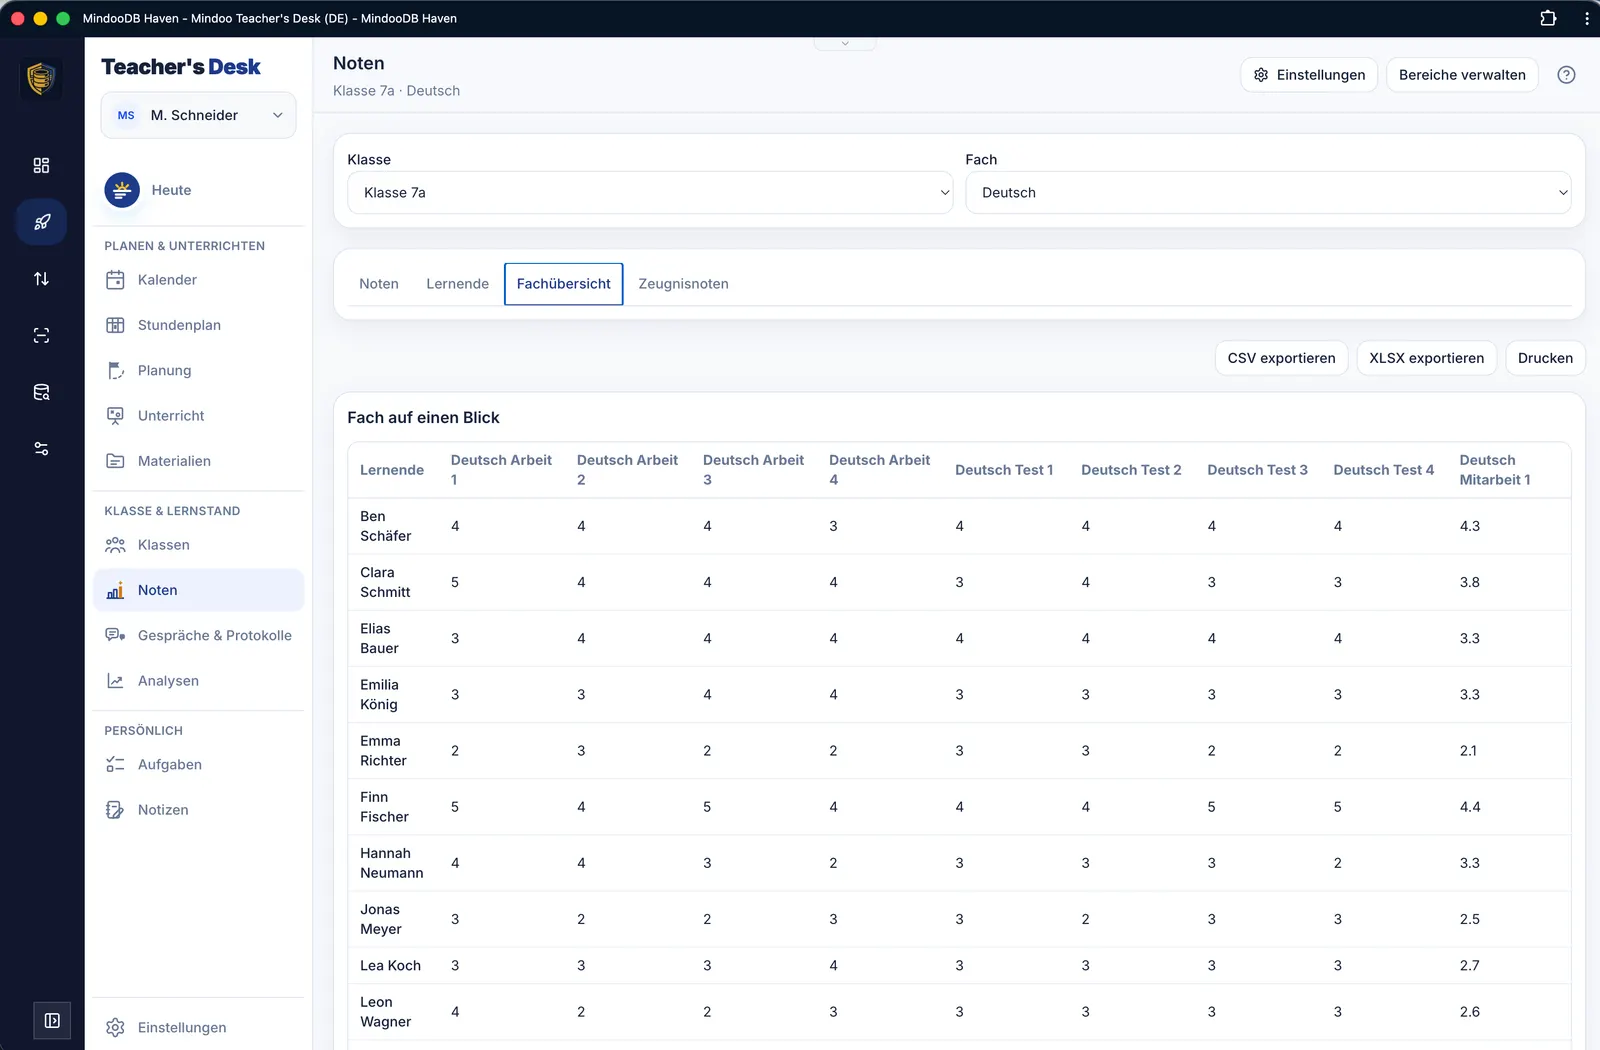
Task: Open the help question mark icon
Action: coord(1566,75)
